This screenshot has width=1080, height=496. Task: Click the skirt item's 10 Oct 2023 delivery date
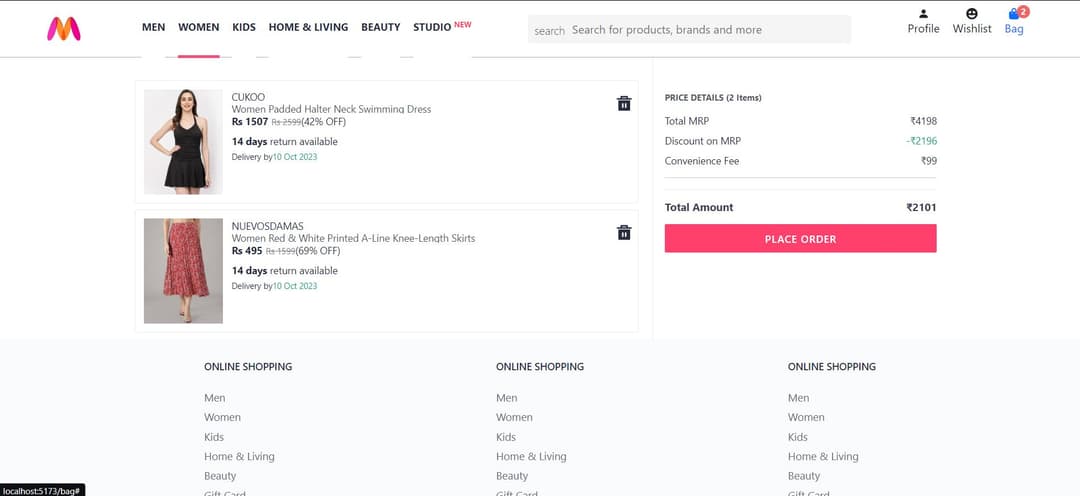[x=295, y=286]
